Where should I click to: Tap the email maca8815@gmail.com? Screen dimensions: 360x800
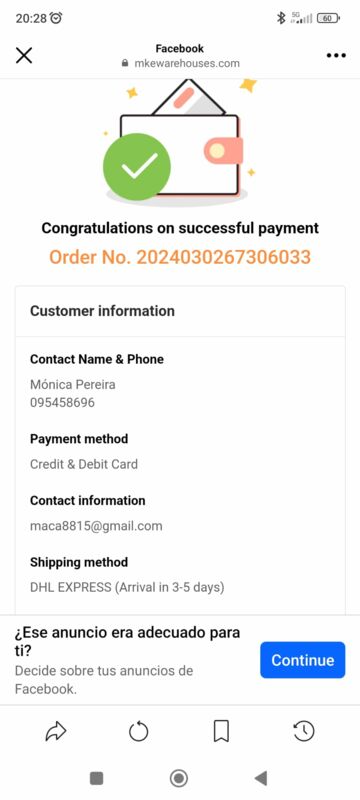pyautogui.click(x=96, y=526)
